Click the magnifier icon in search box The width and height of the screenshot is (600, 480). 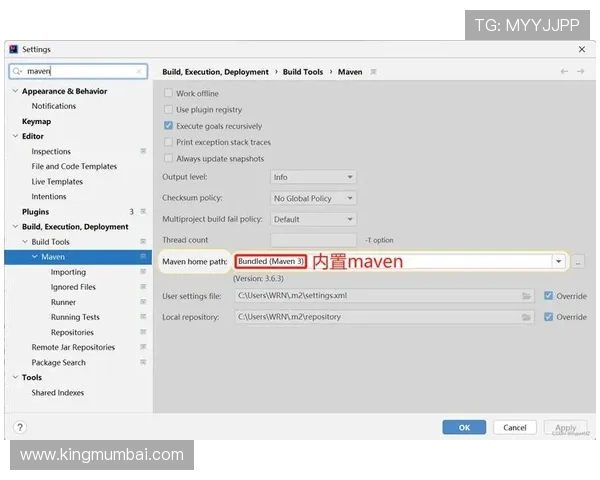18,72
